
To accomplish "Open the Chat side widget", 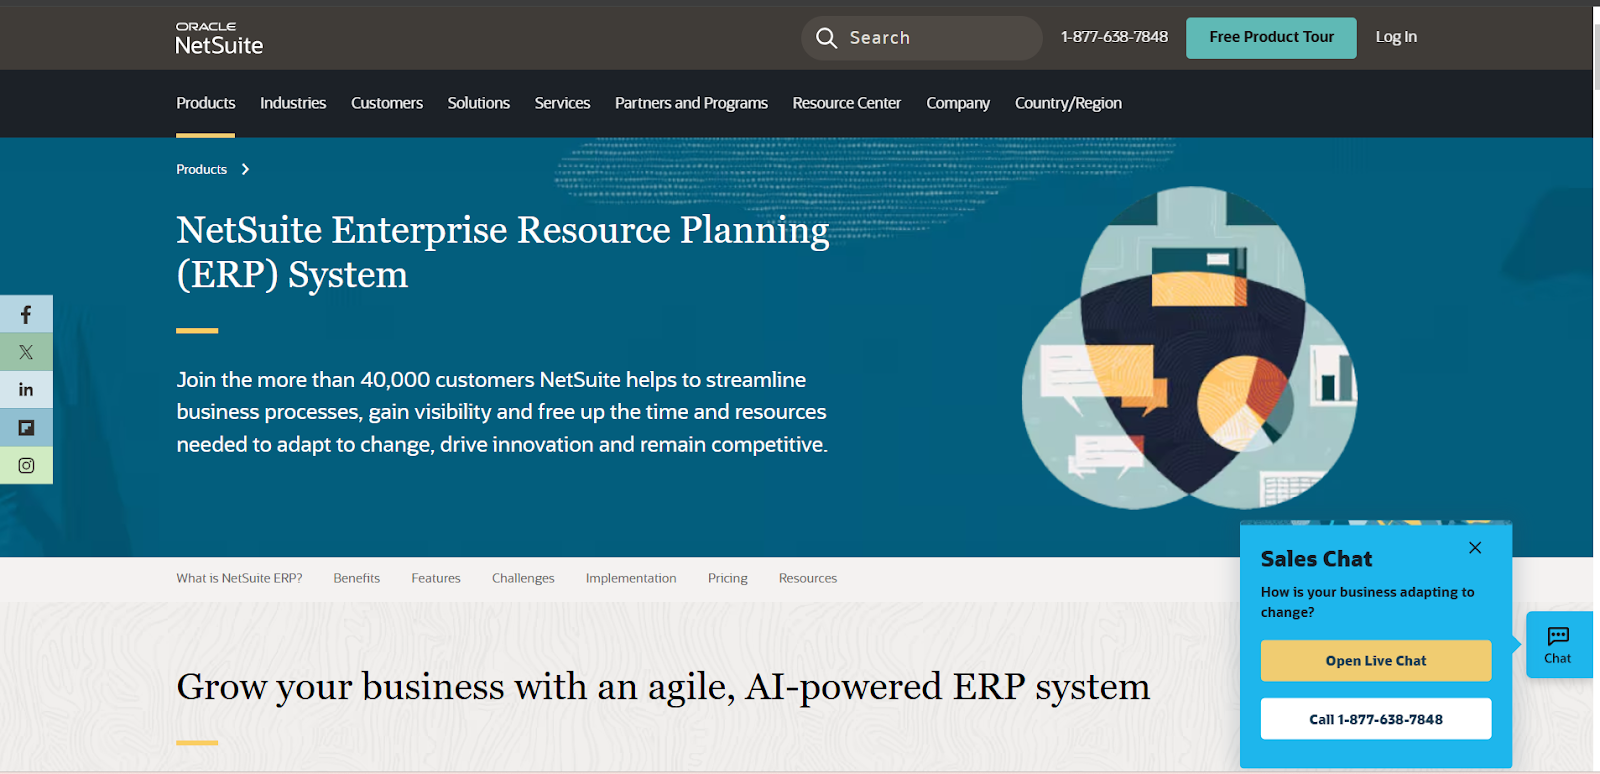I will (1558, 645).
